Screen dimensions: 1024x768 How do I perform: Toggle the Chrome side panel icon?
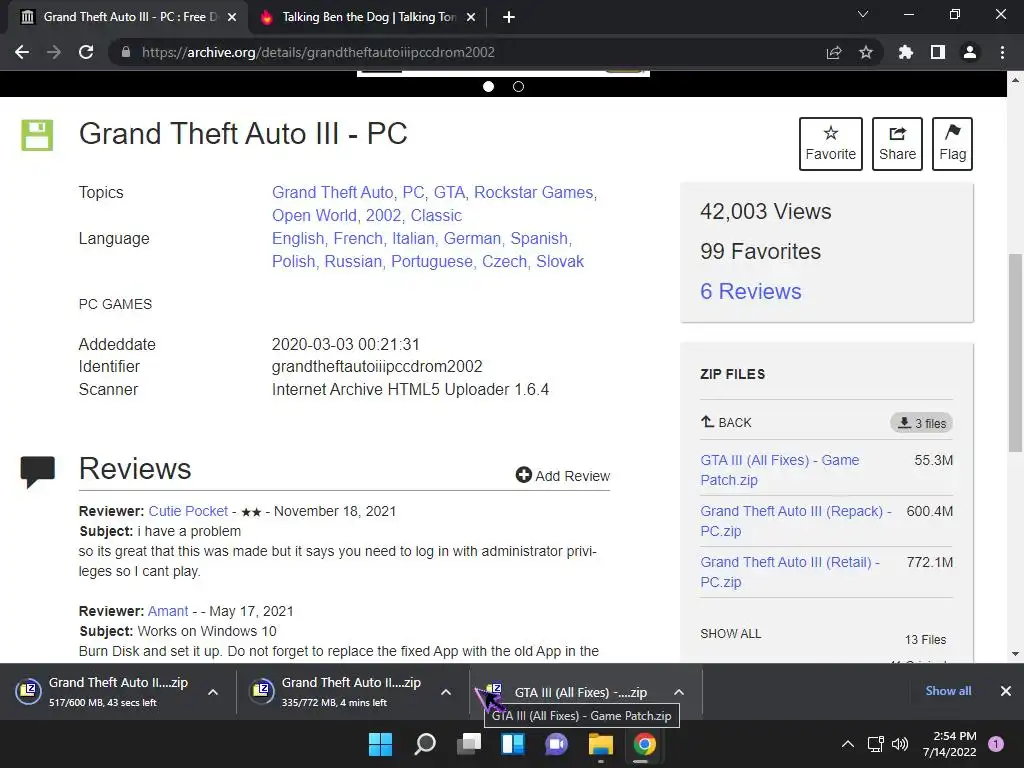pos(938,52)
